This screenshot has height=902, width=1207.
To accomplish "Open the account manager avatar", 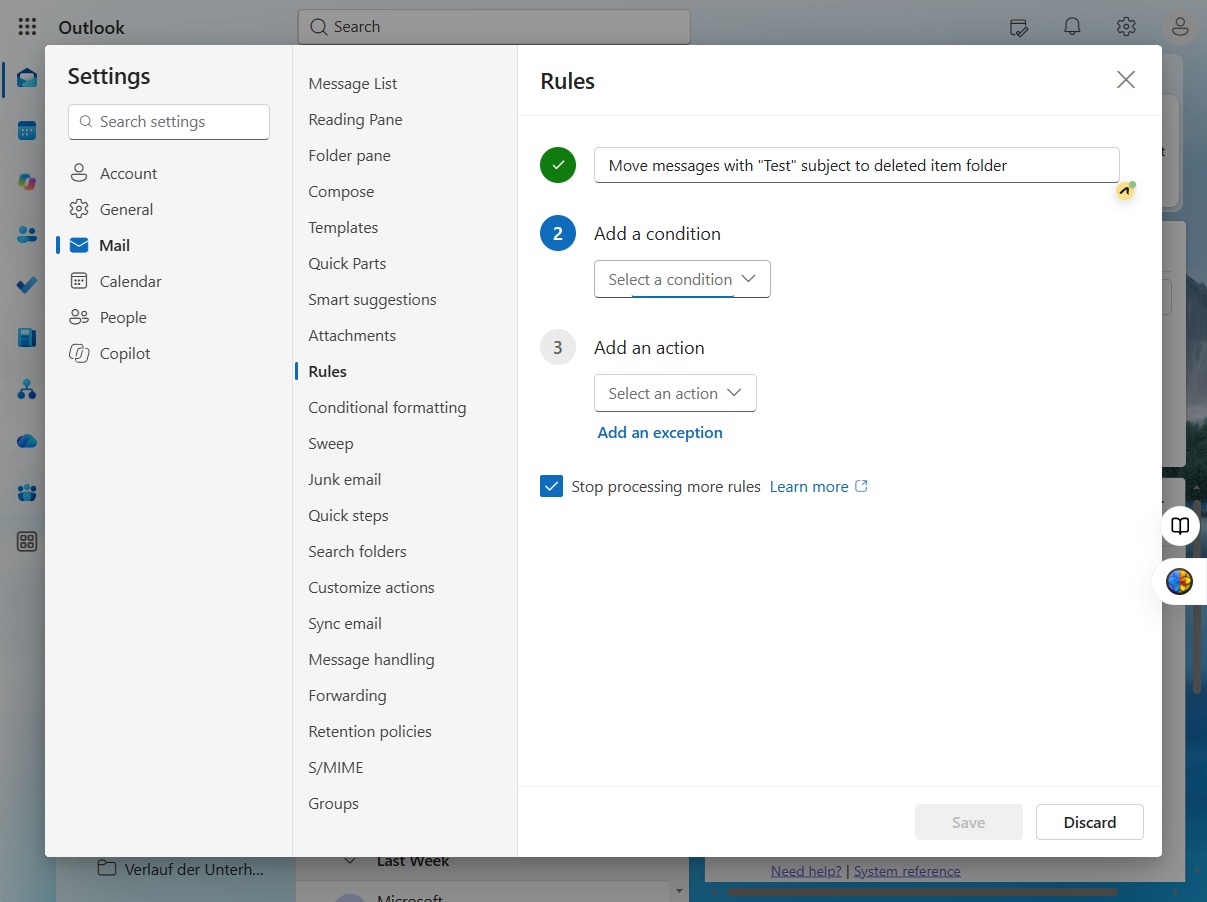I will [x=1180, y=27].
